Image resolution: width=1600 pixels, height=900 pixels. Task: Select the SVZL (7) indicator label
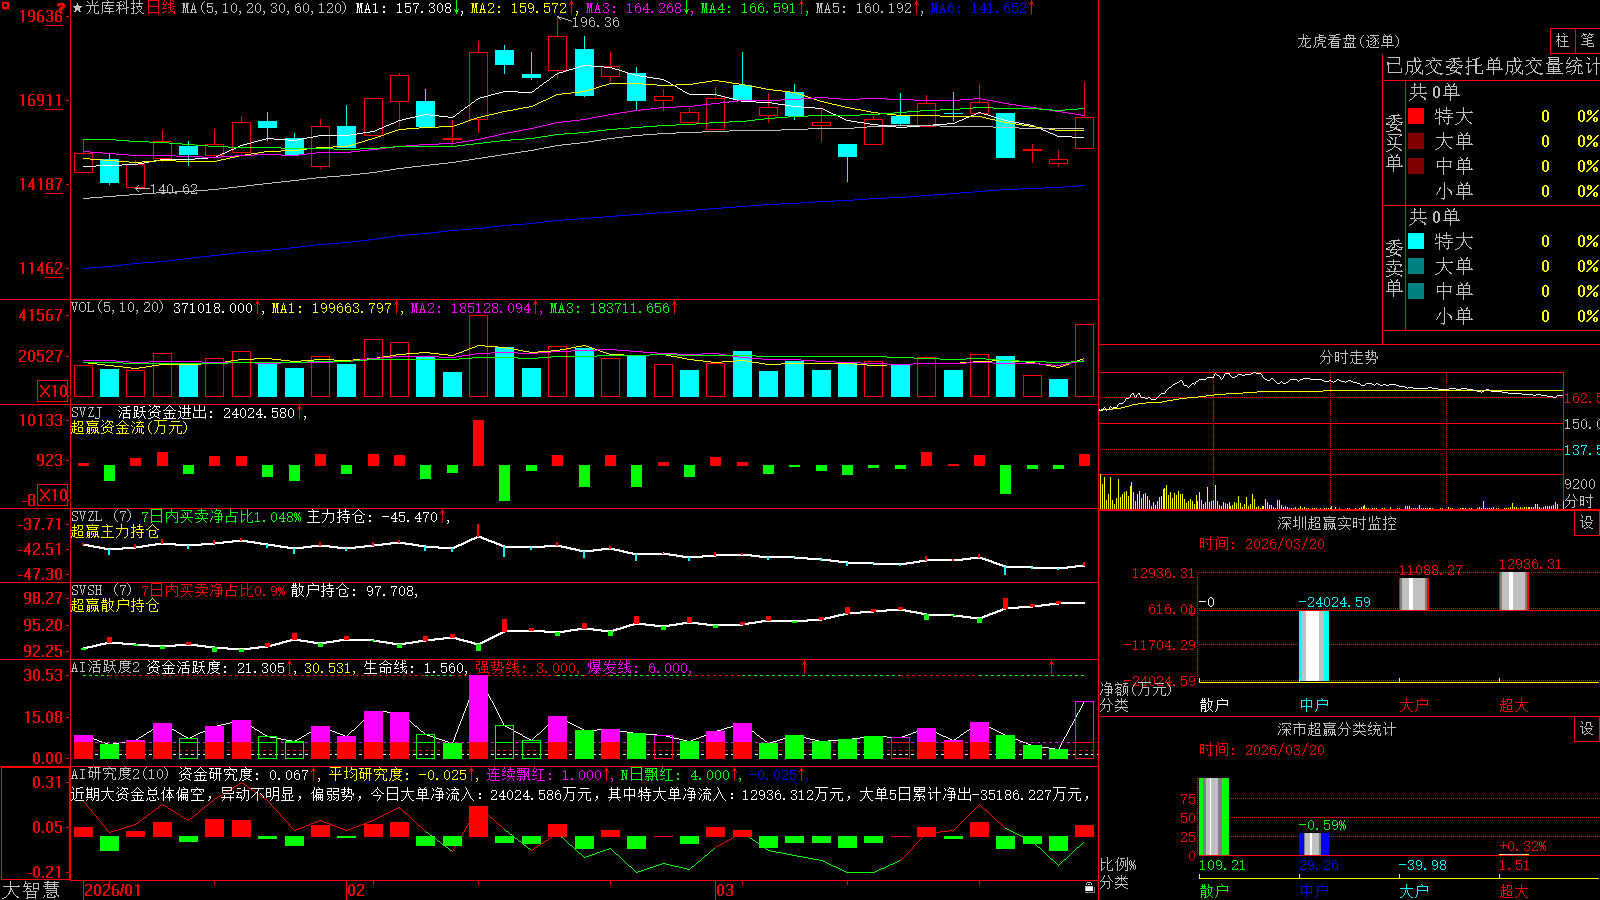click(x=101, y=517)
